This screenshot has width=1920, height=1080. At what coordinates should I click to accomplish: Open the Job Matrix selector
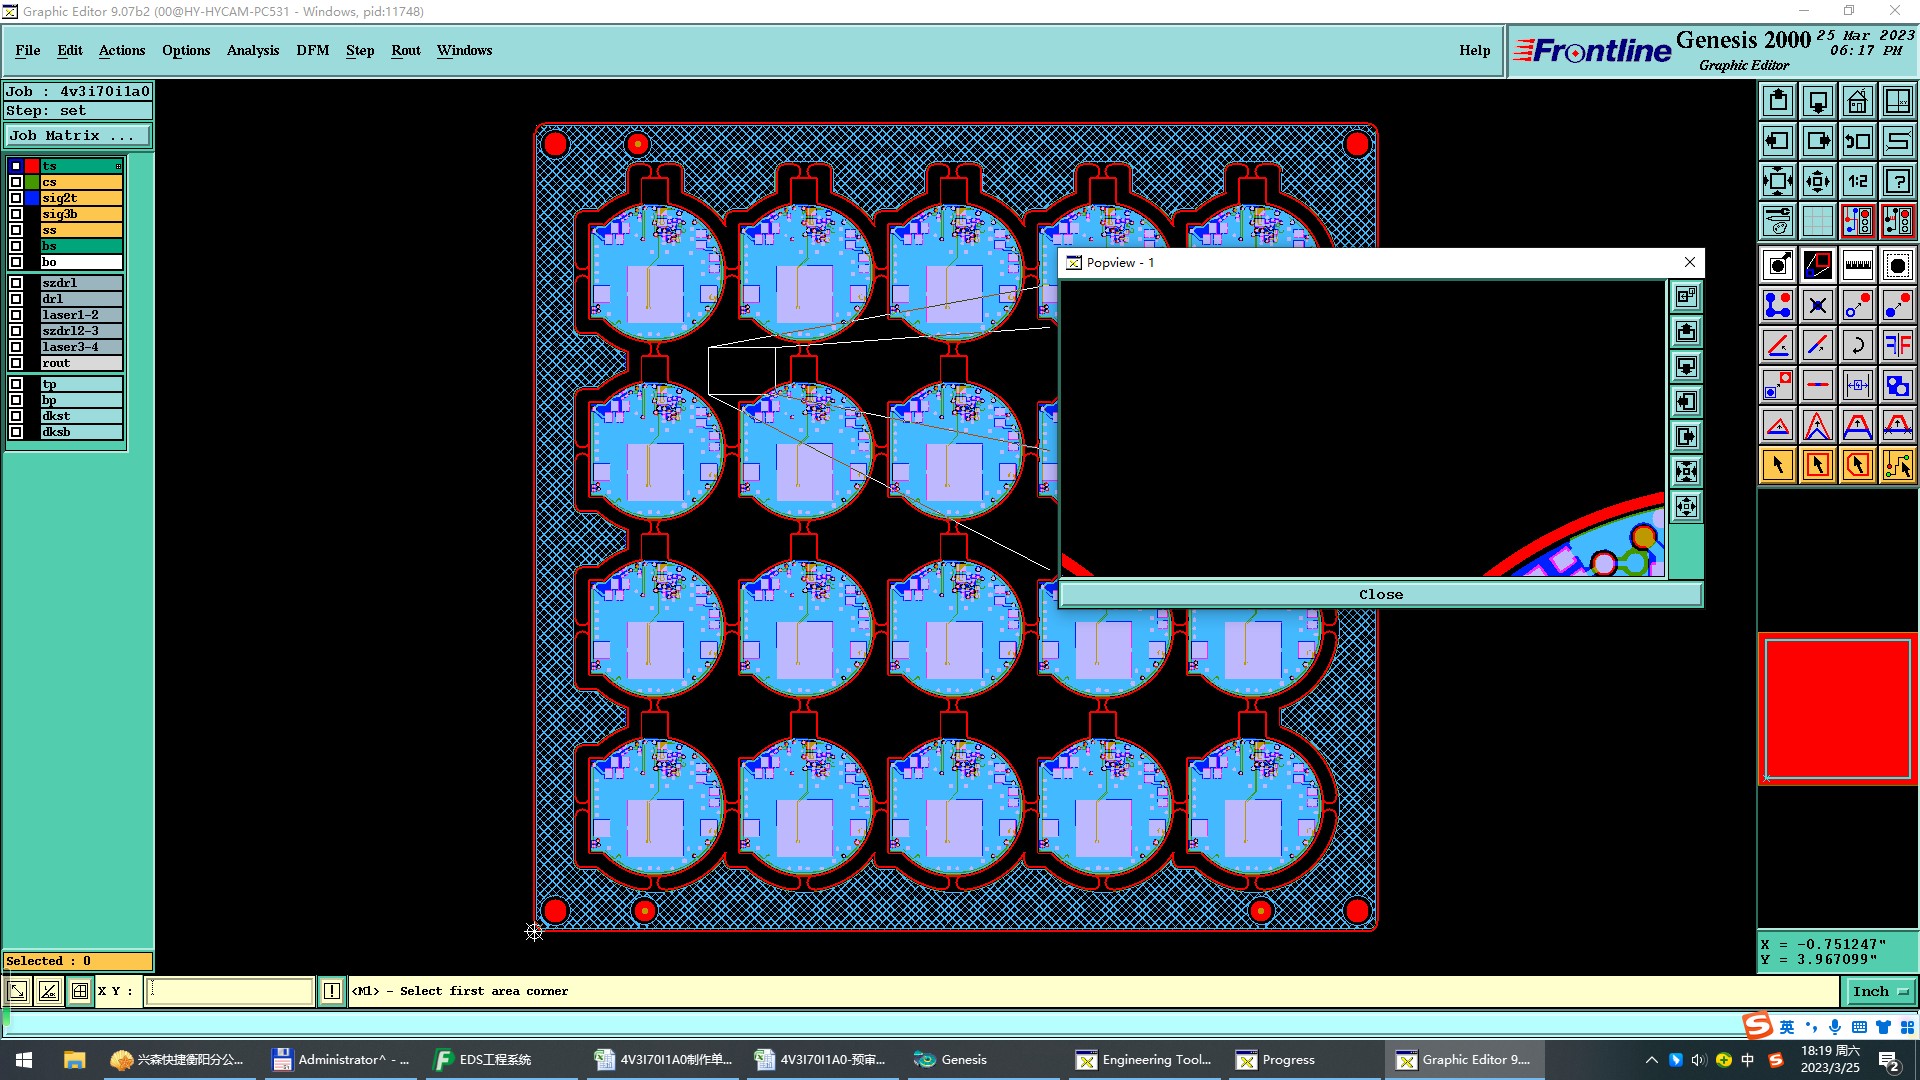(x=78, y=136)
